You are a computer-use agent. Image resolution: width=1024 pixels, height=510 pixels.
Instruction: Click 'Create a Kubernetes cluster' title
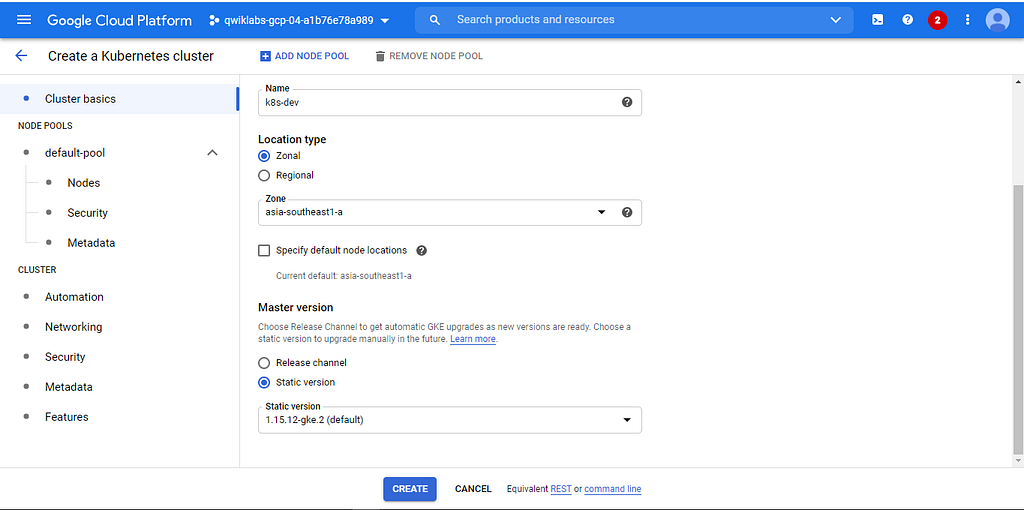point(131,56)
